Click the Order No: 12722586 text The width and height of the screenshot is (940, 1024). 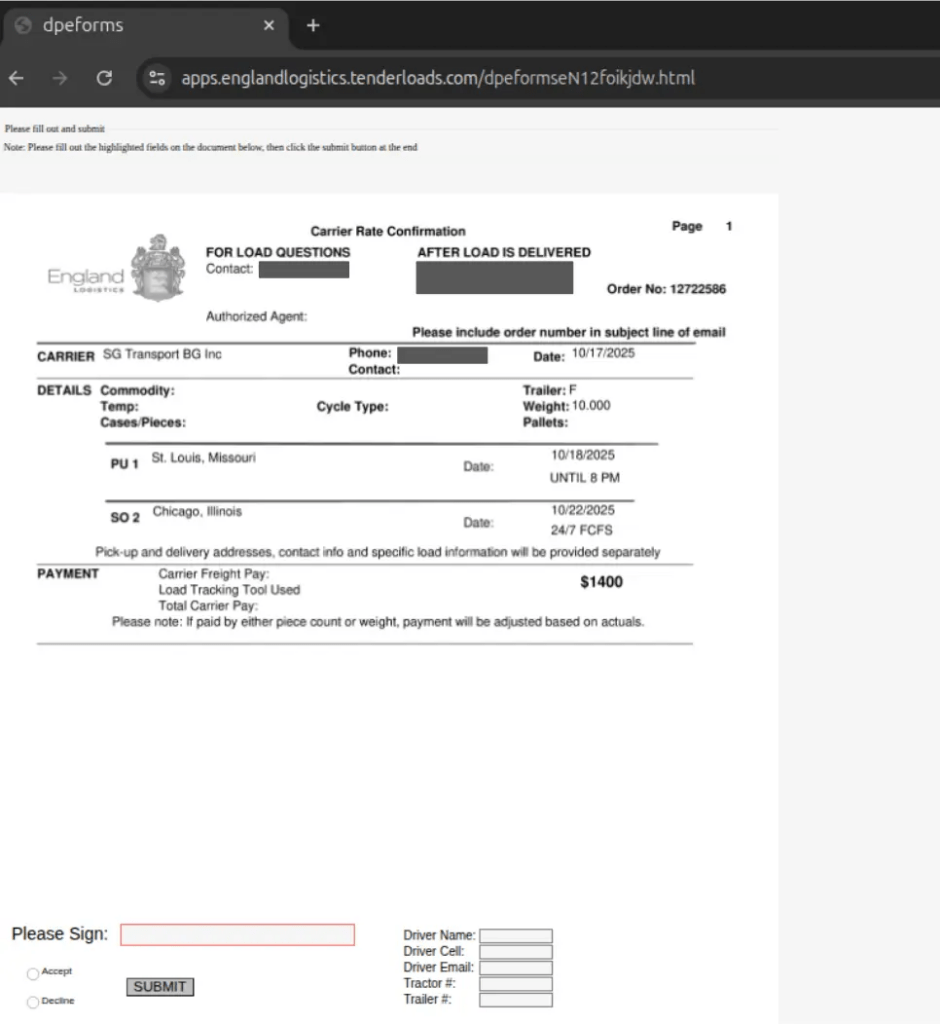[666, 289]
